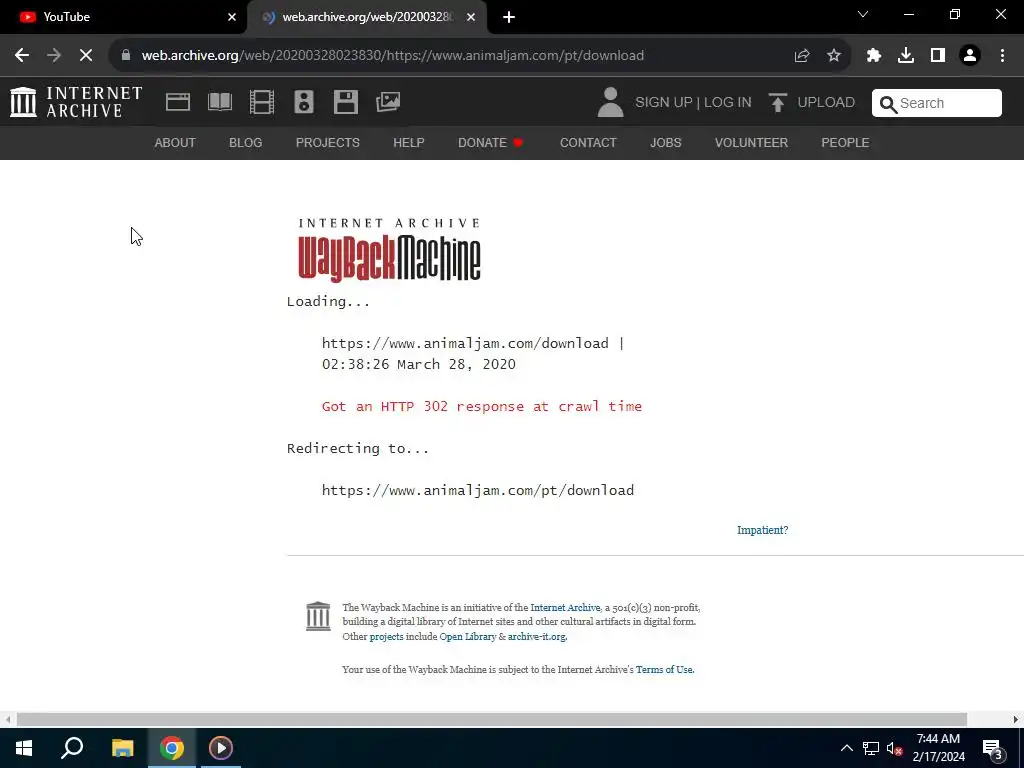Open the software floppy disk icon
Screen dimensions: 1024x768
pos(345,102)
